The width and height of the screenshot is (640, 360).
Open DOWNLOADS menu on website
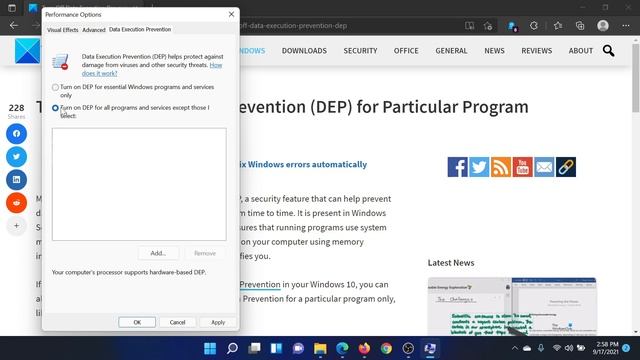(304, 51)
